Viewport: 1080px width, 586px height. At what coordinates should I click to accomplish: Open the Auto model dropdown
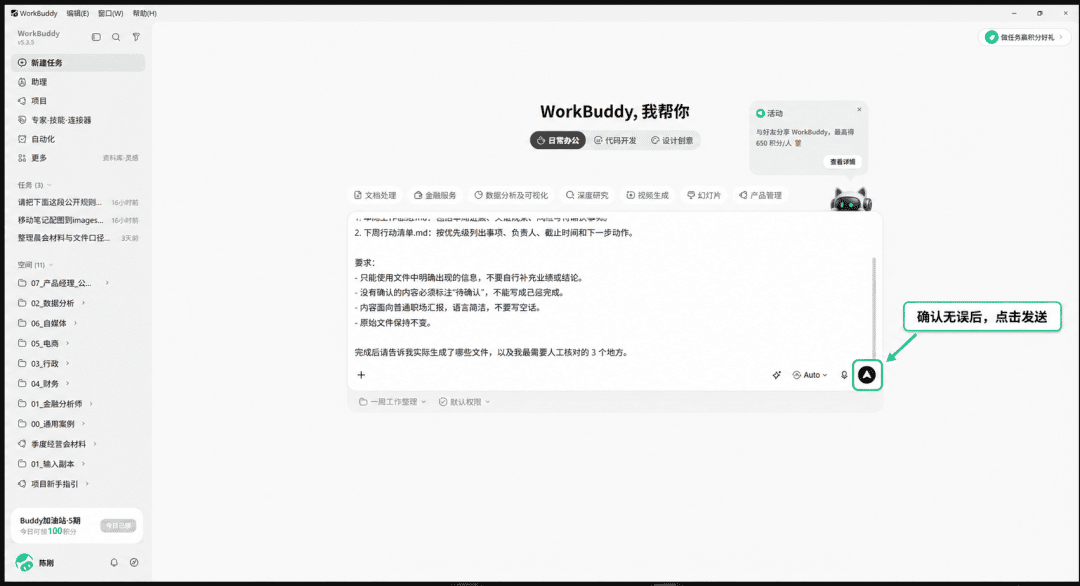pyautogui.click(x=810, y=375)
